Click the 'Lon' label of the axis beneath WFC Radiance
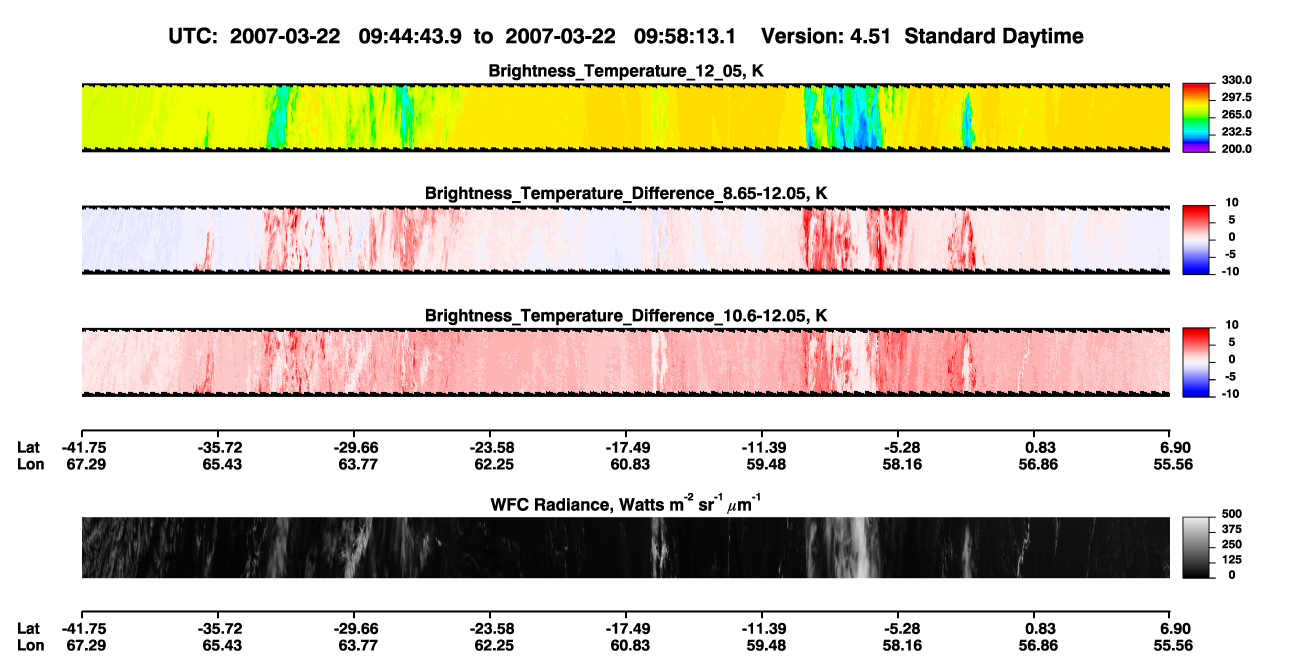Viewport: 1300px width, 667px height. 30,644
